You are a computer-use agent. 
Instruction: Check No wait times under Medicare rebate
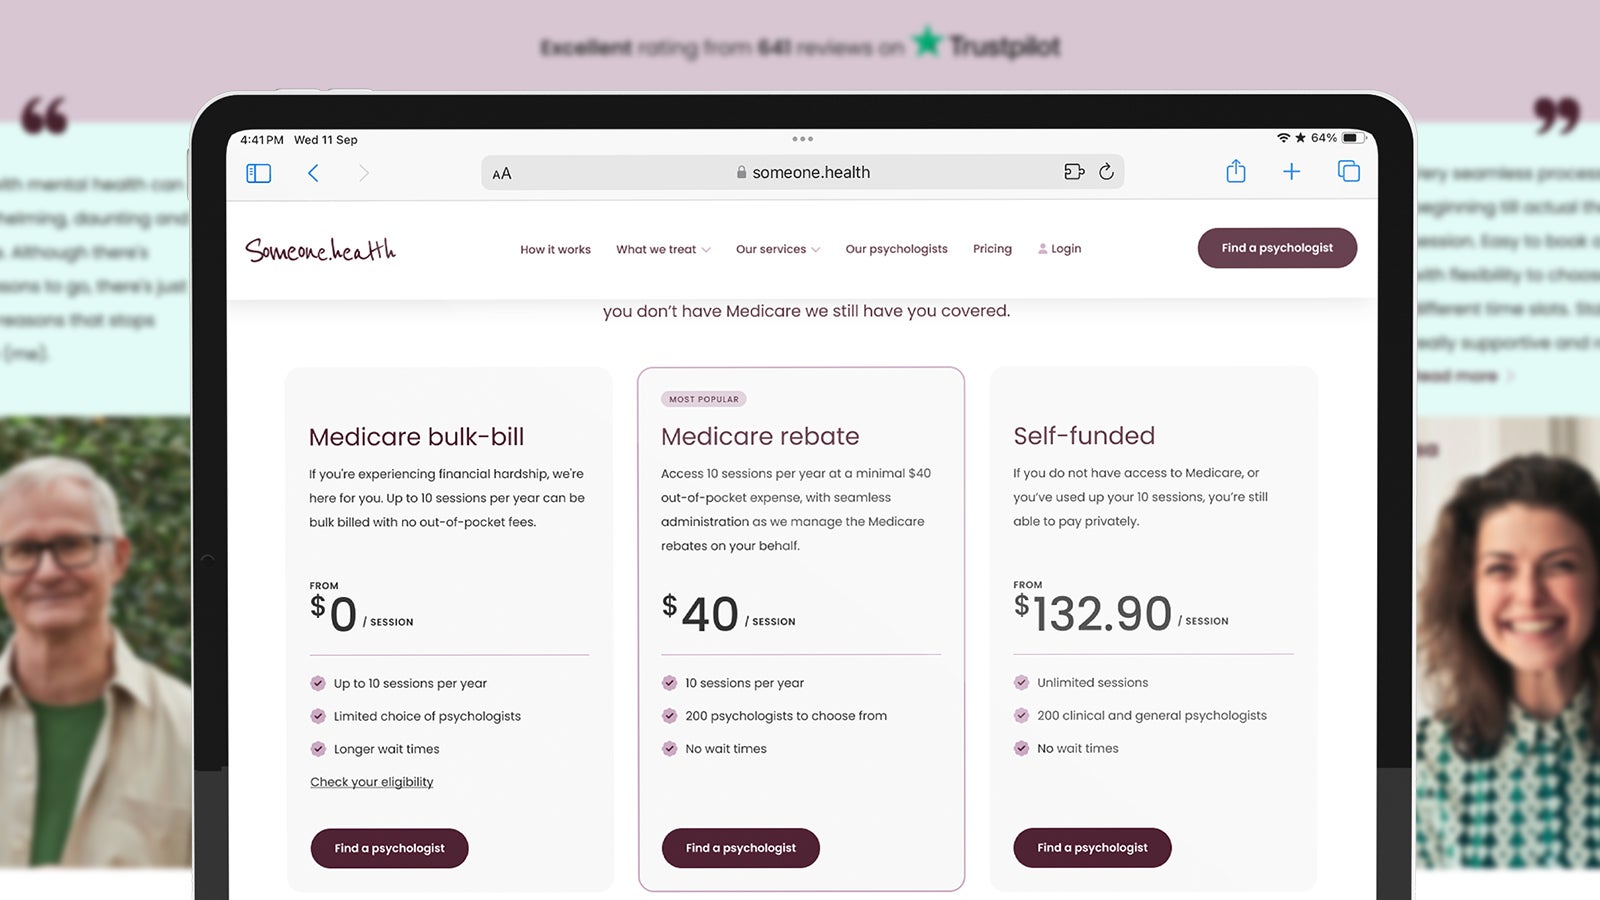click(x=670, y=748)
